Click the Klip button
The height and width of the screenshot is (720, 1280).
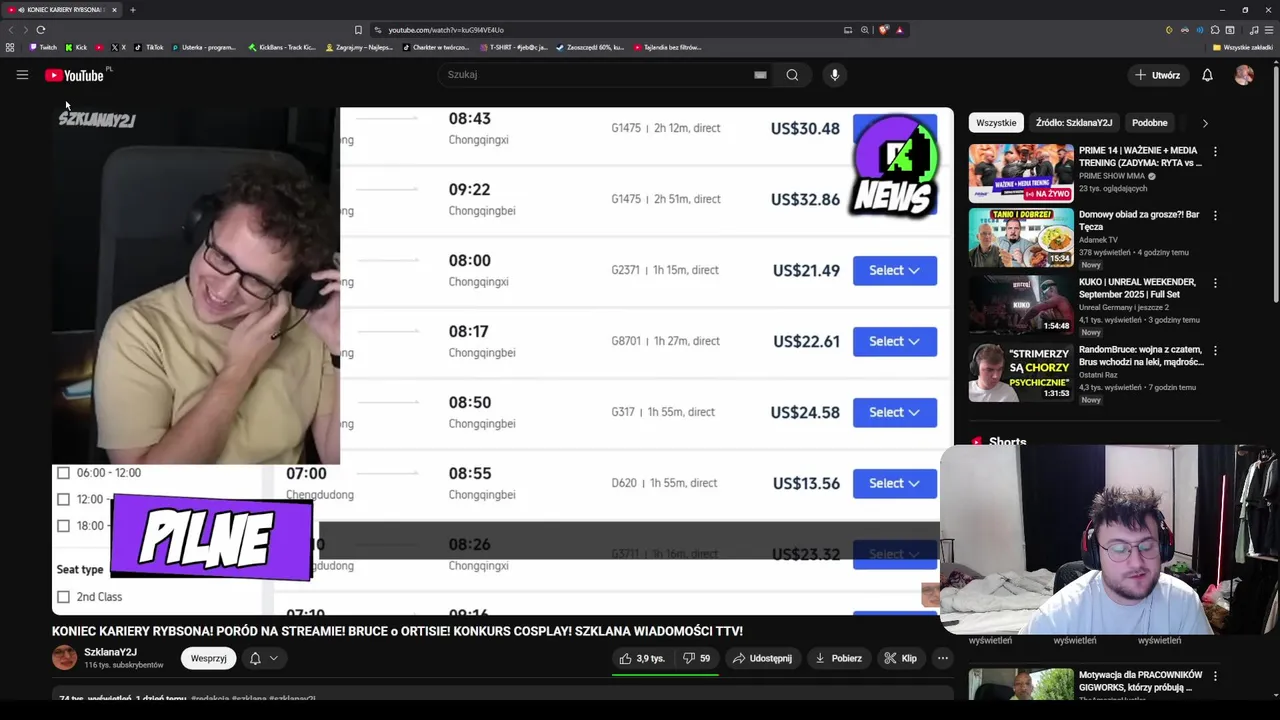coord(900,658)
